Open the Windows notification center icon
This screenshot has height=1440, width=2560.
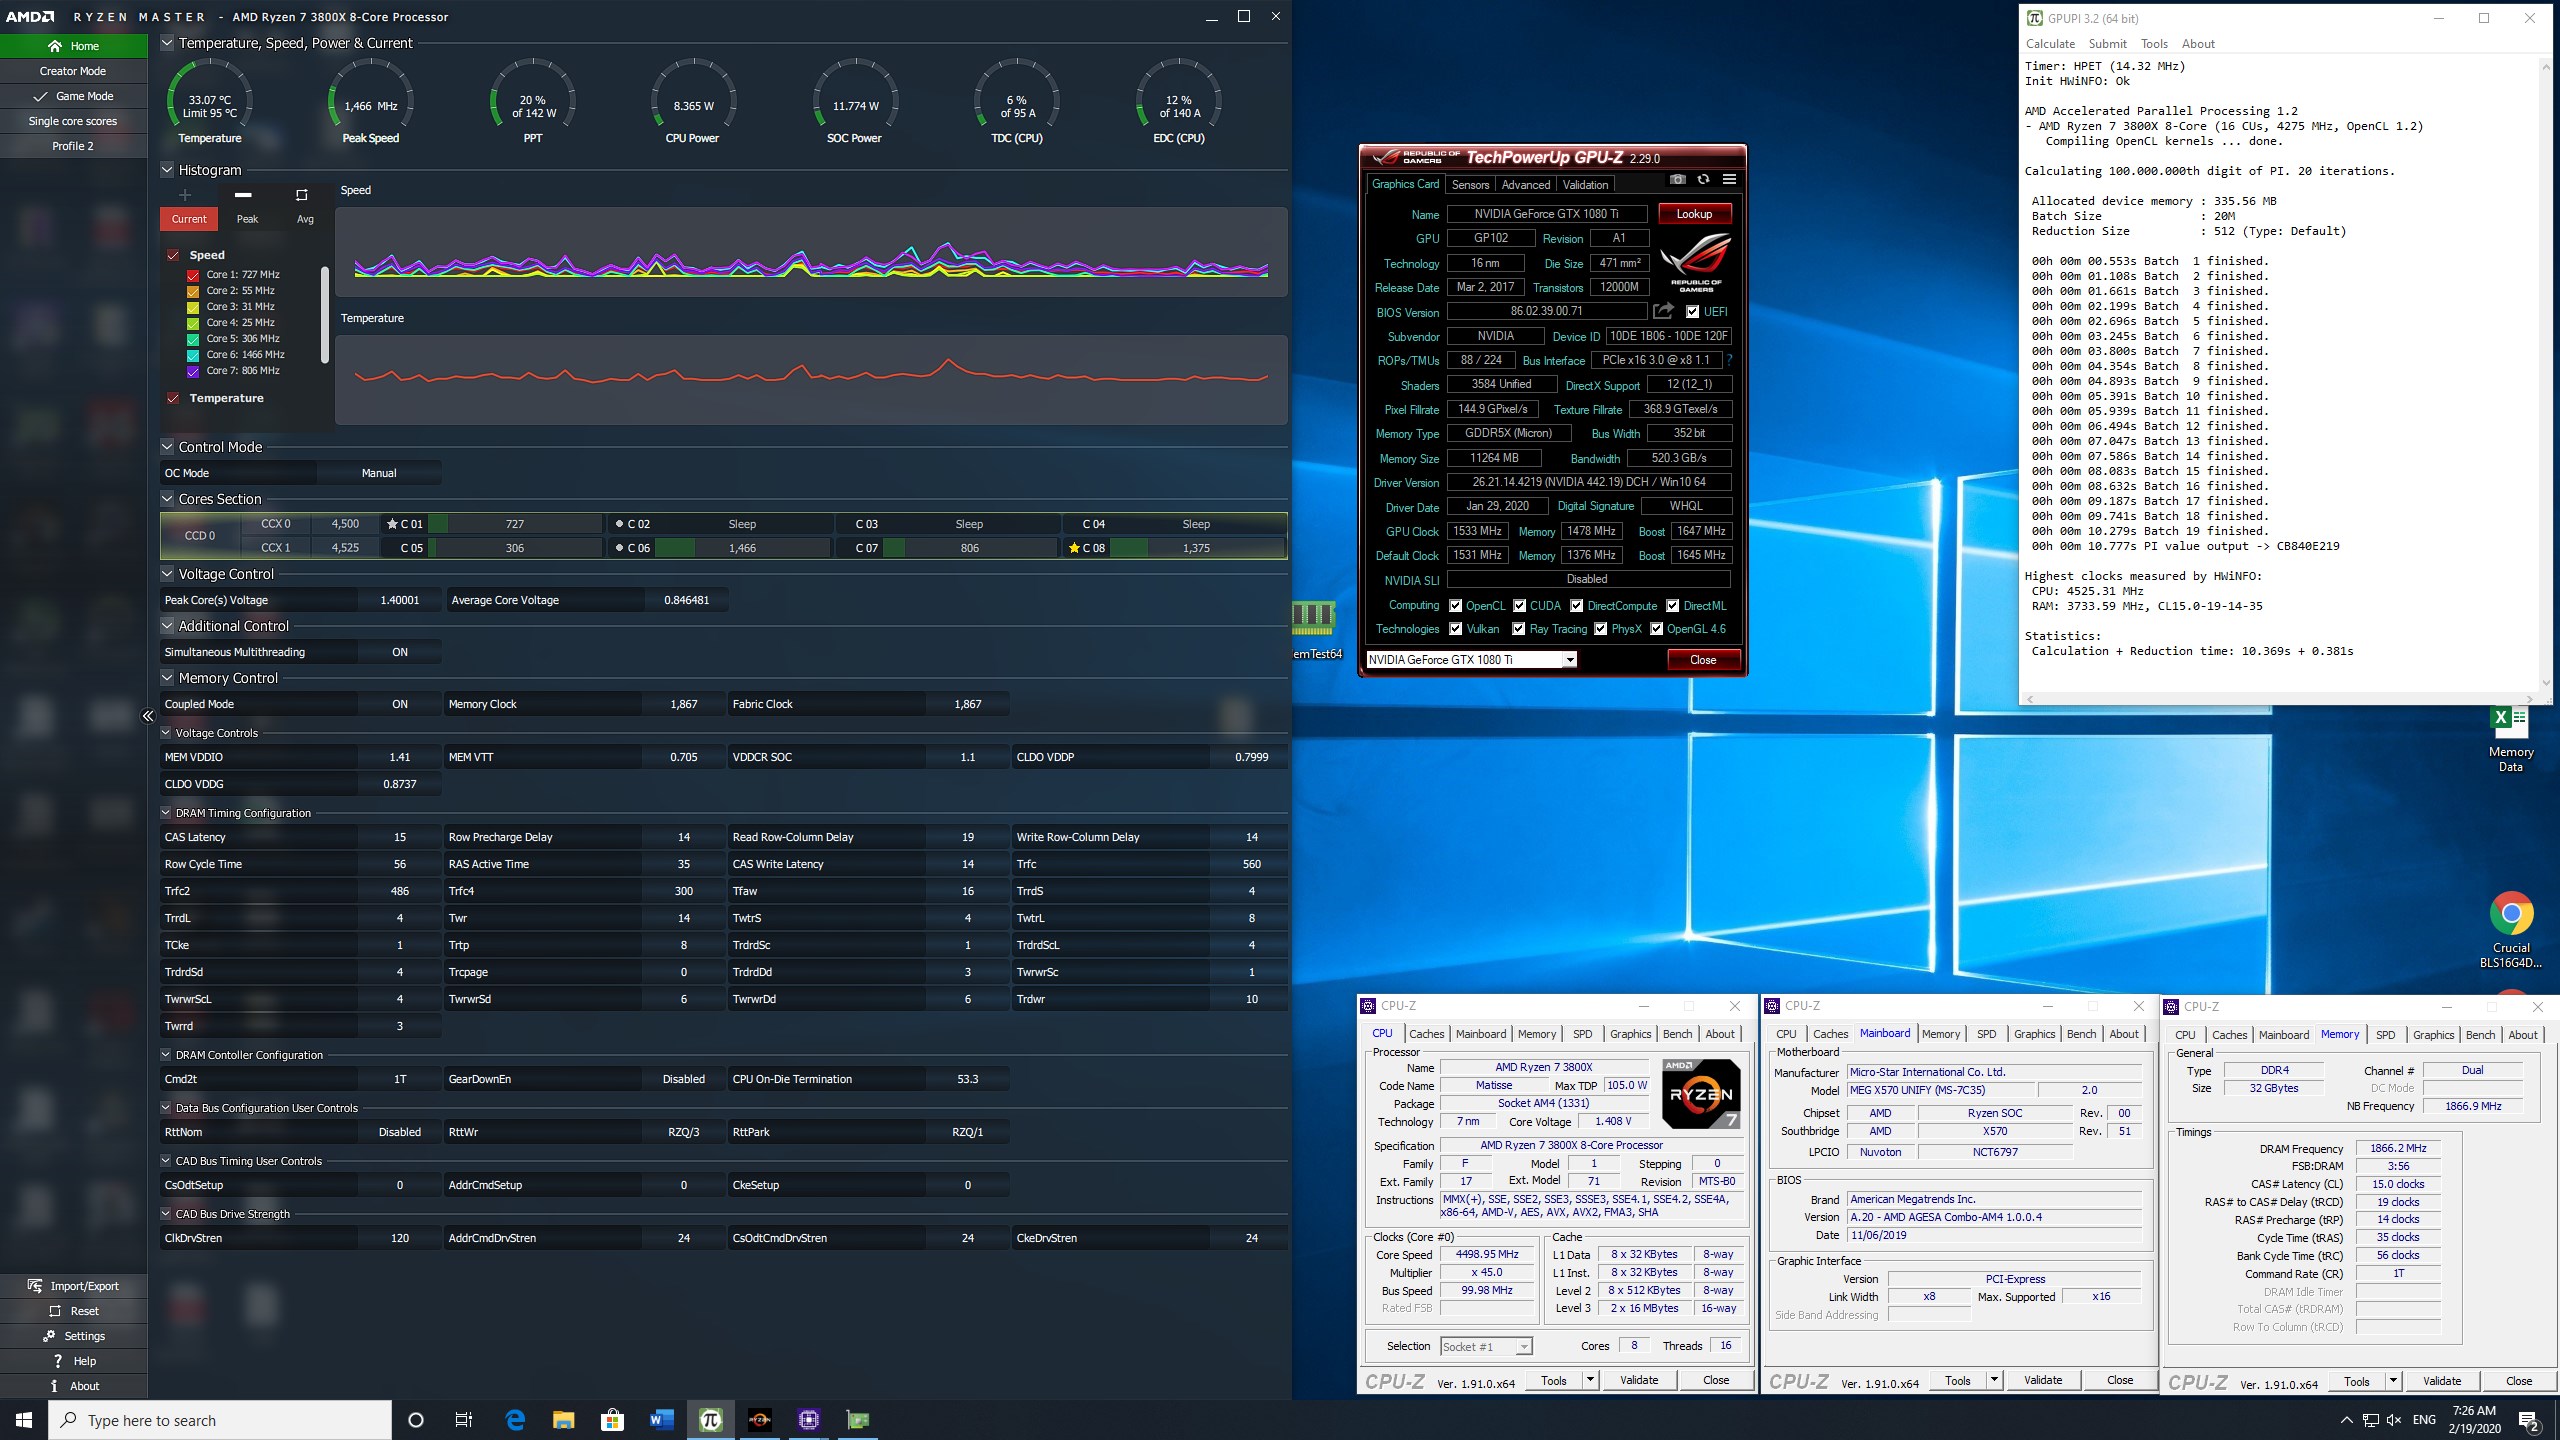(x=2529, y=1420)
